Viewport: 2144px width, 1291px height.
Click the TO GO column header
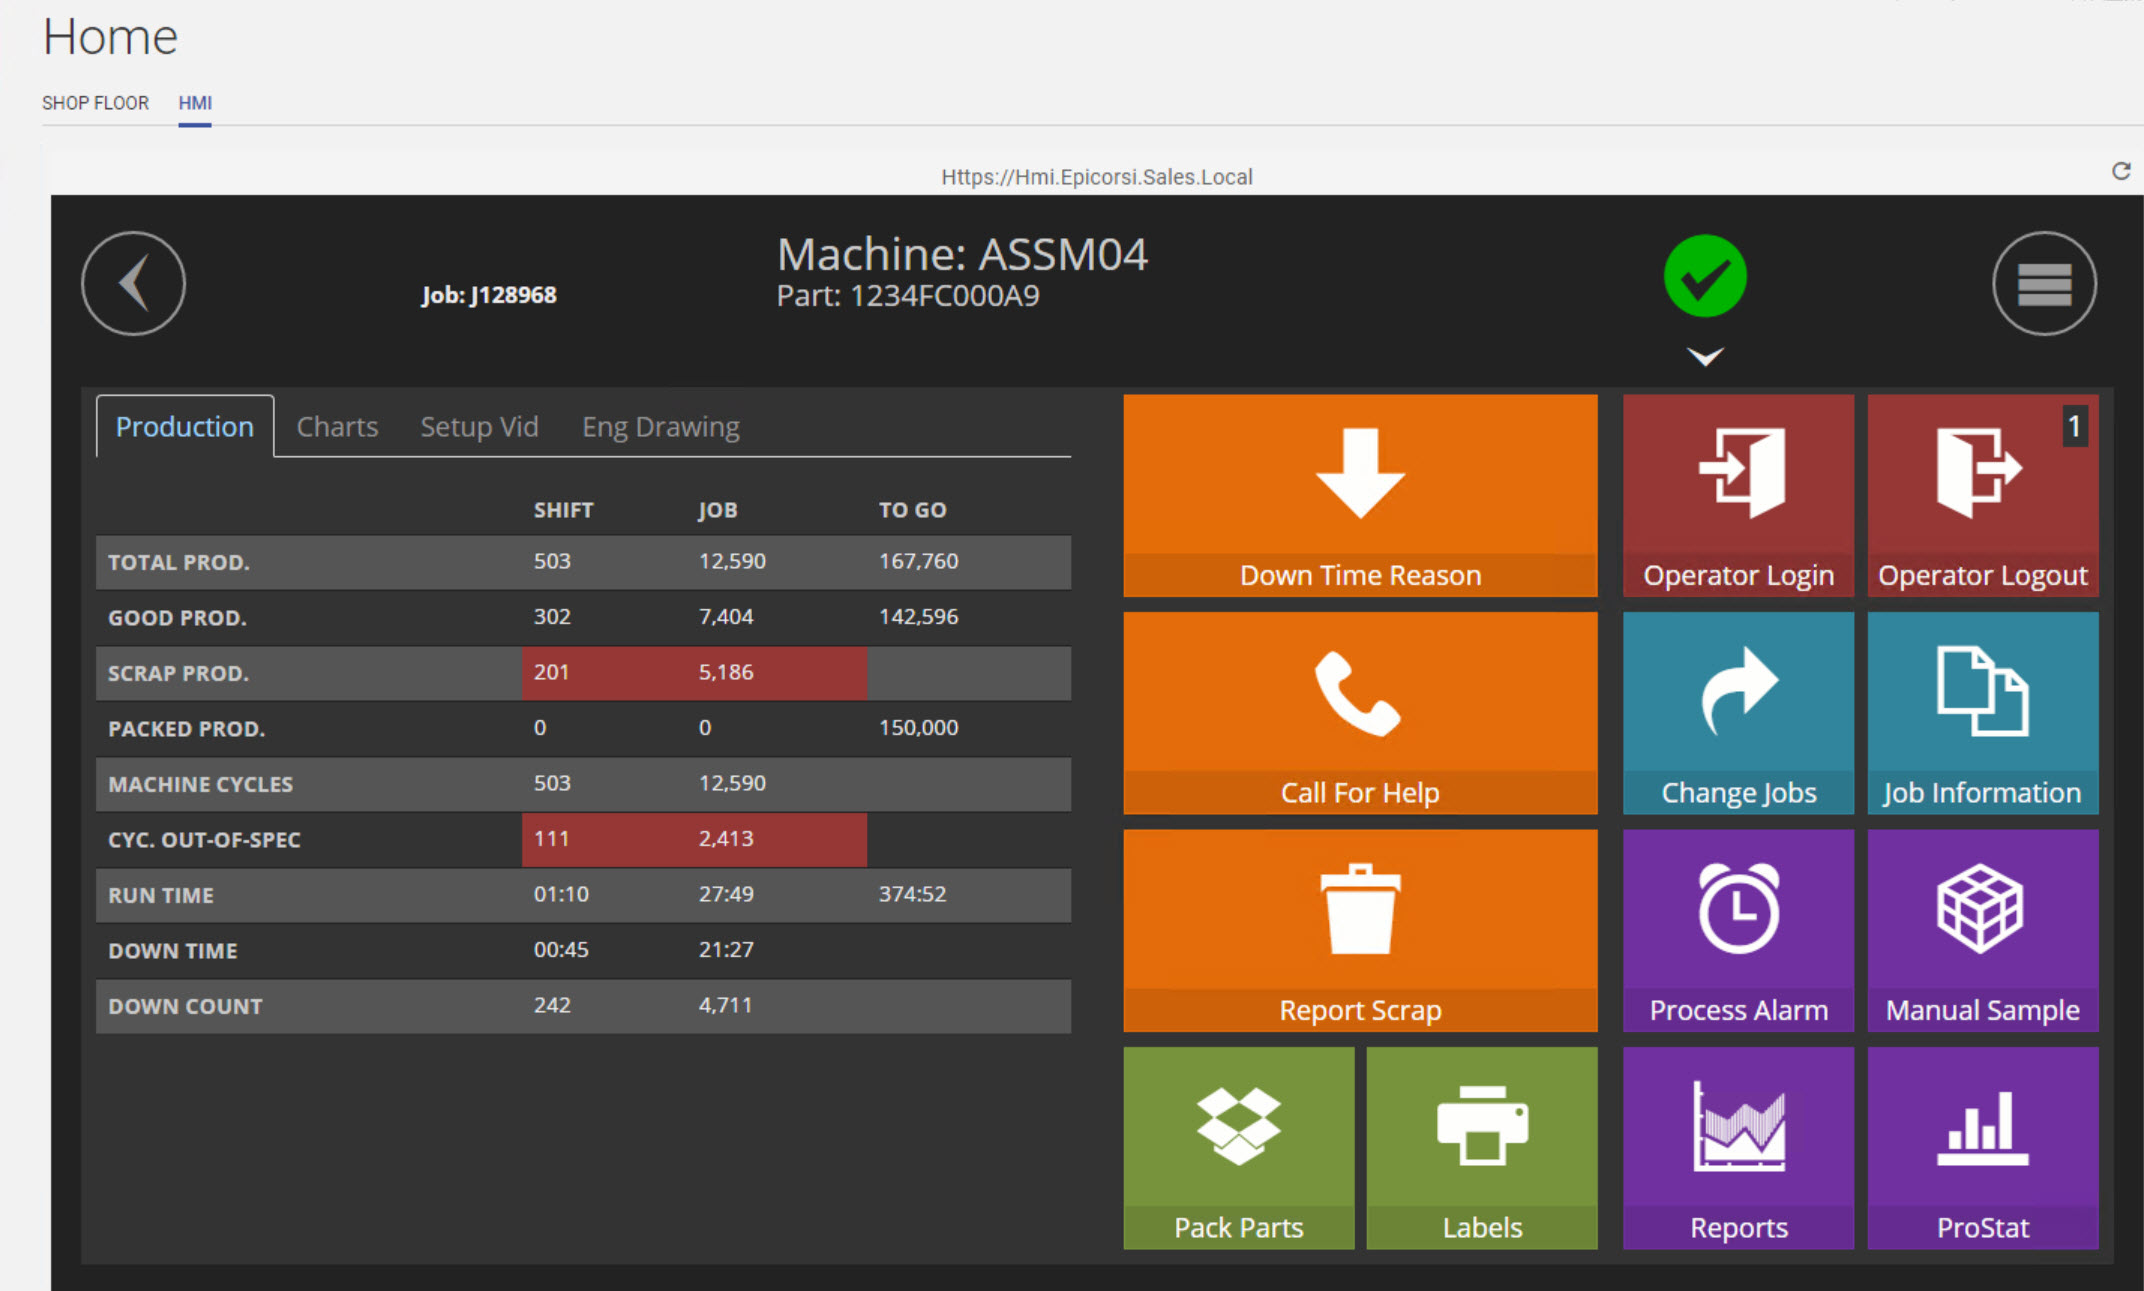point(912,510)
